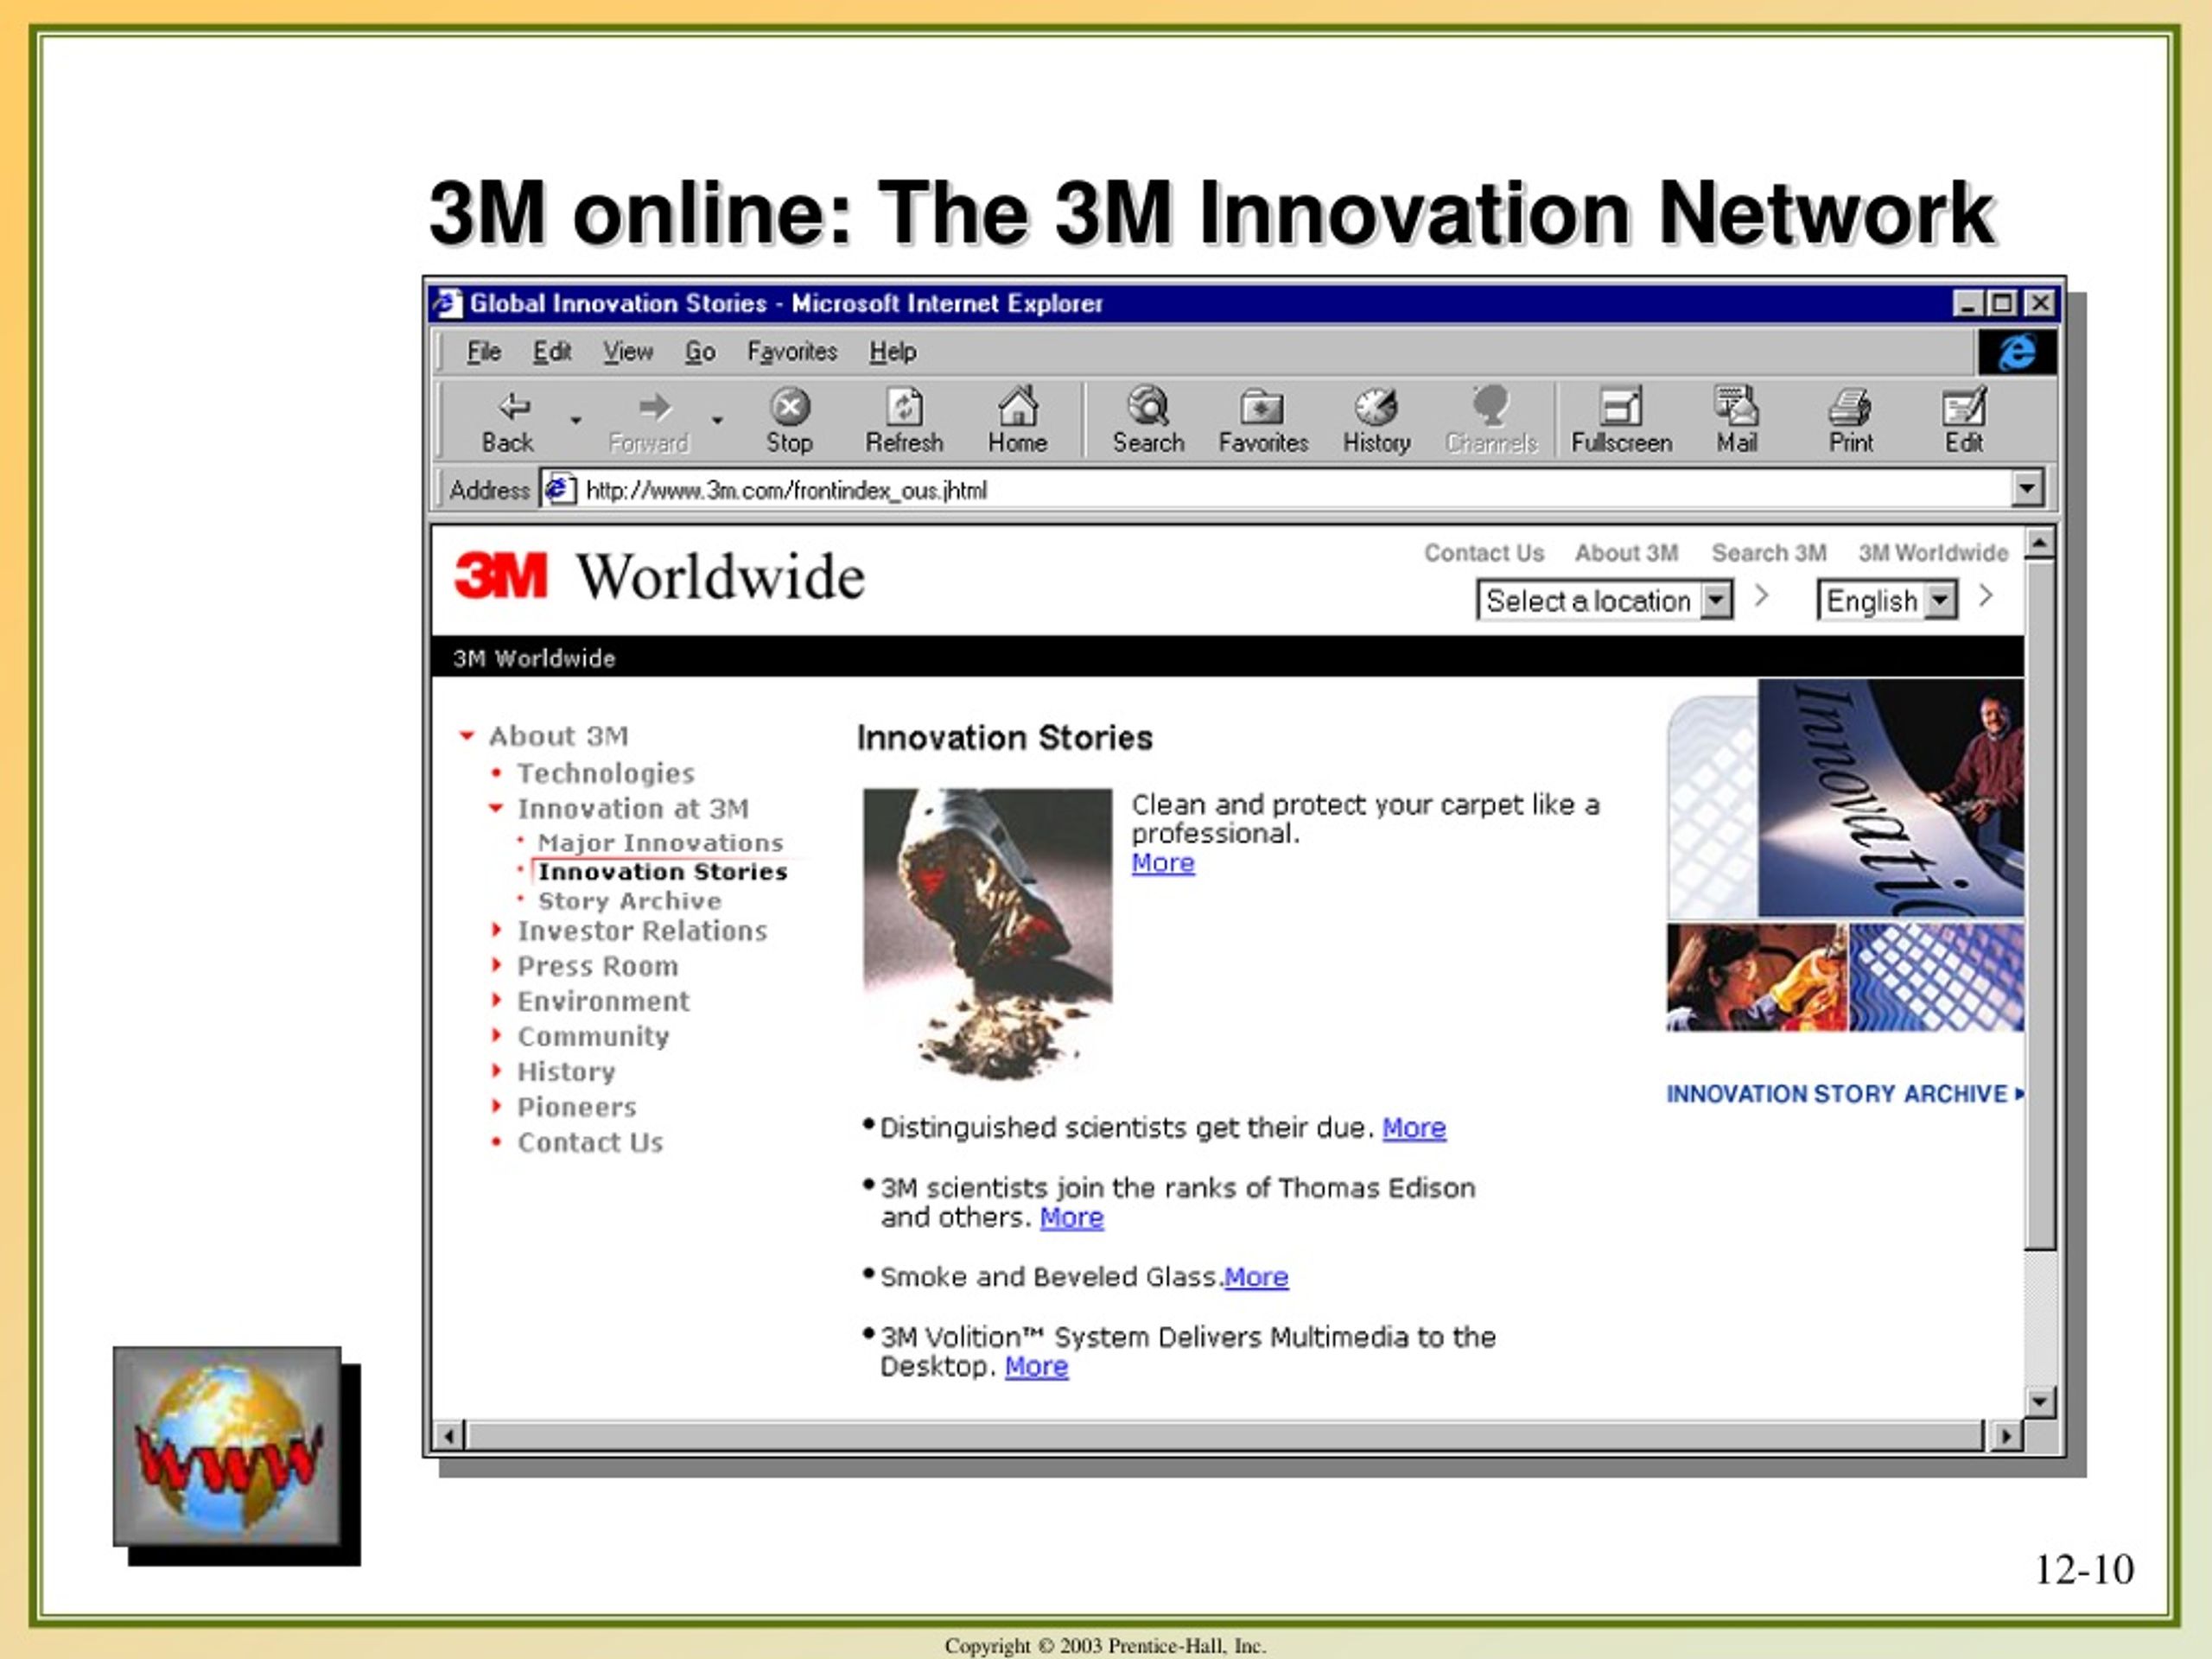The image size is (2212, 1659).
Task: Go back with the Back toolbar button
Action: (509, 421)
